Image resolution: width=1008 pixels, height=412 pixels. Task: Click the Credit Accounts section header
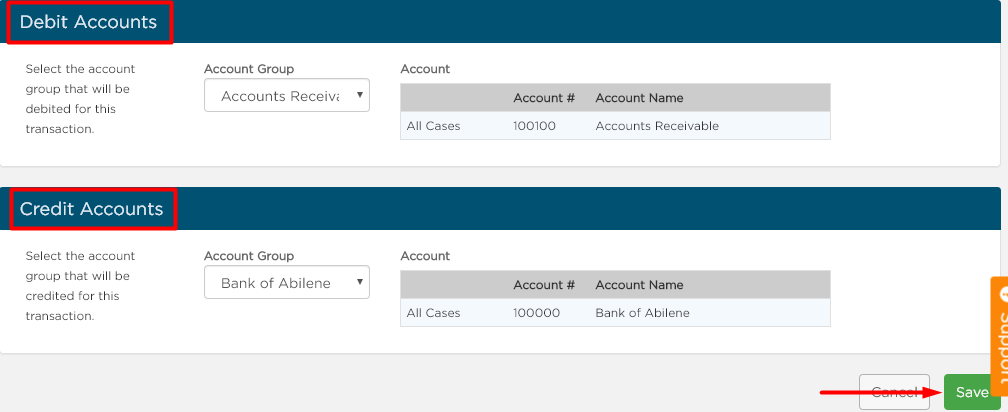[91, 209]
